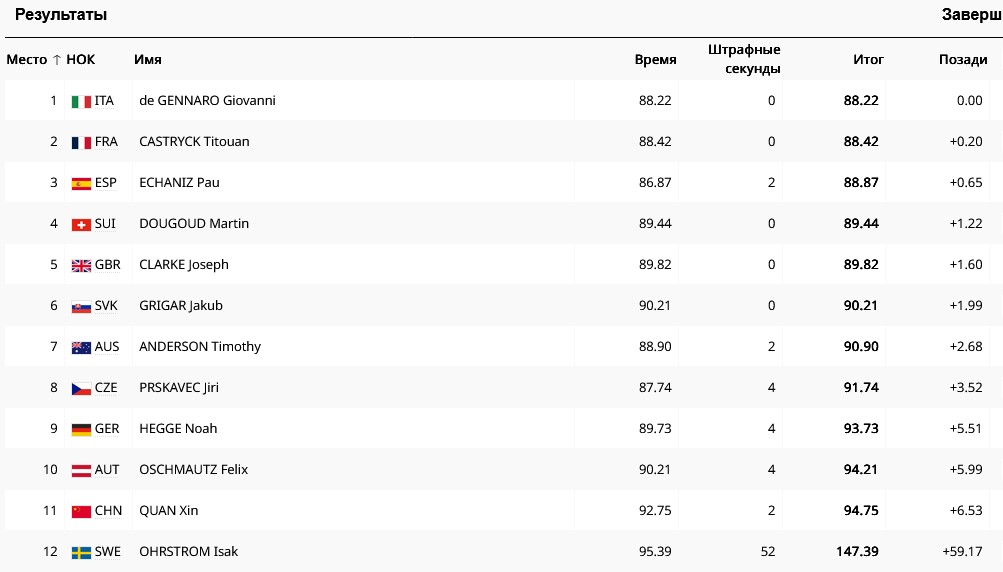Click the Great Britain flag icon
Viewport: 1003px width, 572px height.
point(81,265)
